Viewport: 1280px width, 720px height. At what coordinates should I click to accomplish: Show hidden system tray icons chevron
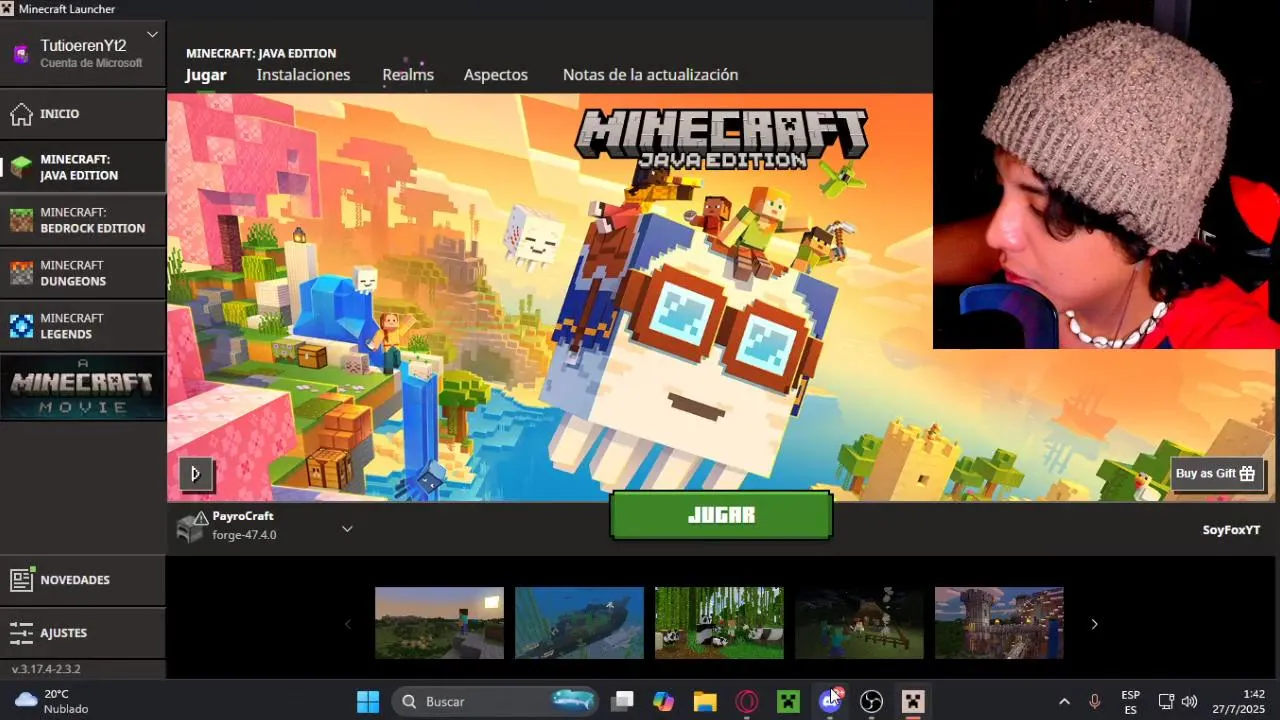[x=1064, y=702]
